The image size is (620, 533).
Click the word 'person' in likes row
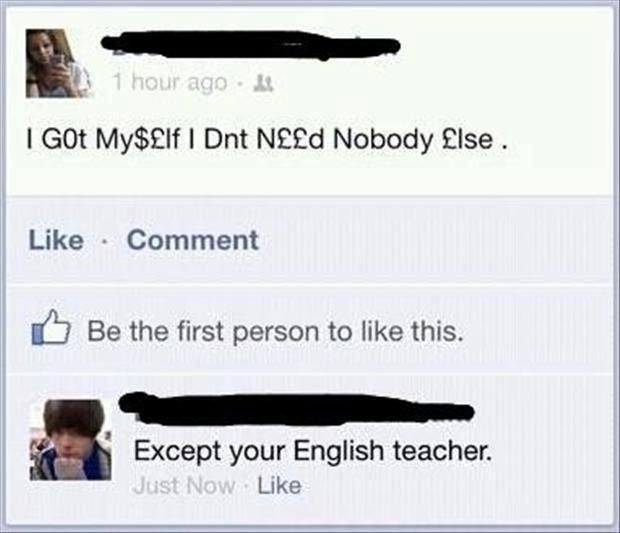[275, 332]
